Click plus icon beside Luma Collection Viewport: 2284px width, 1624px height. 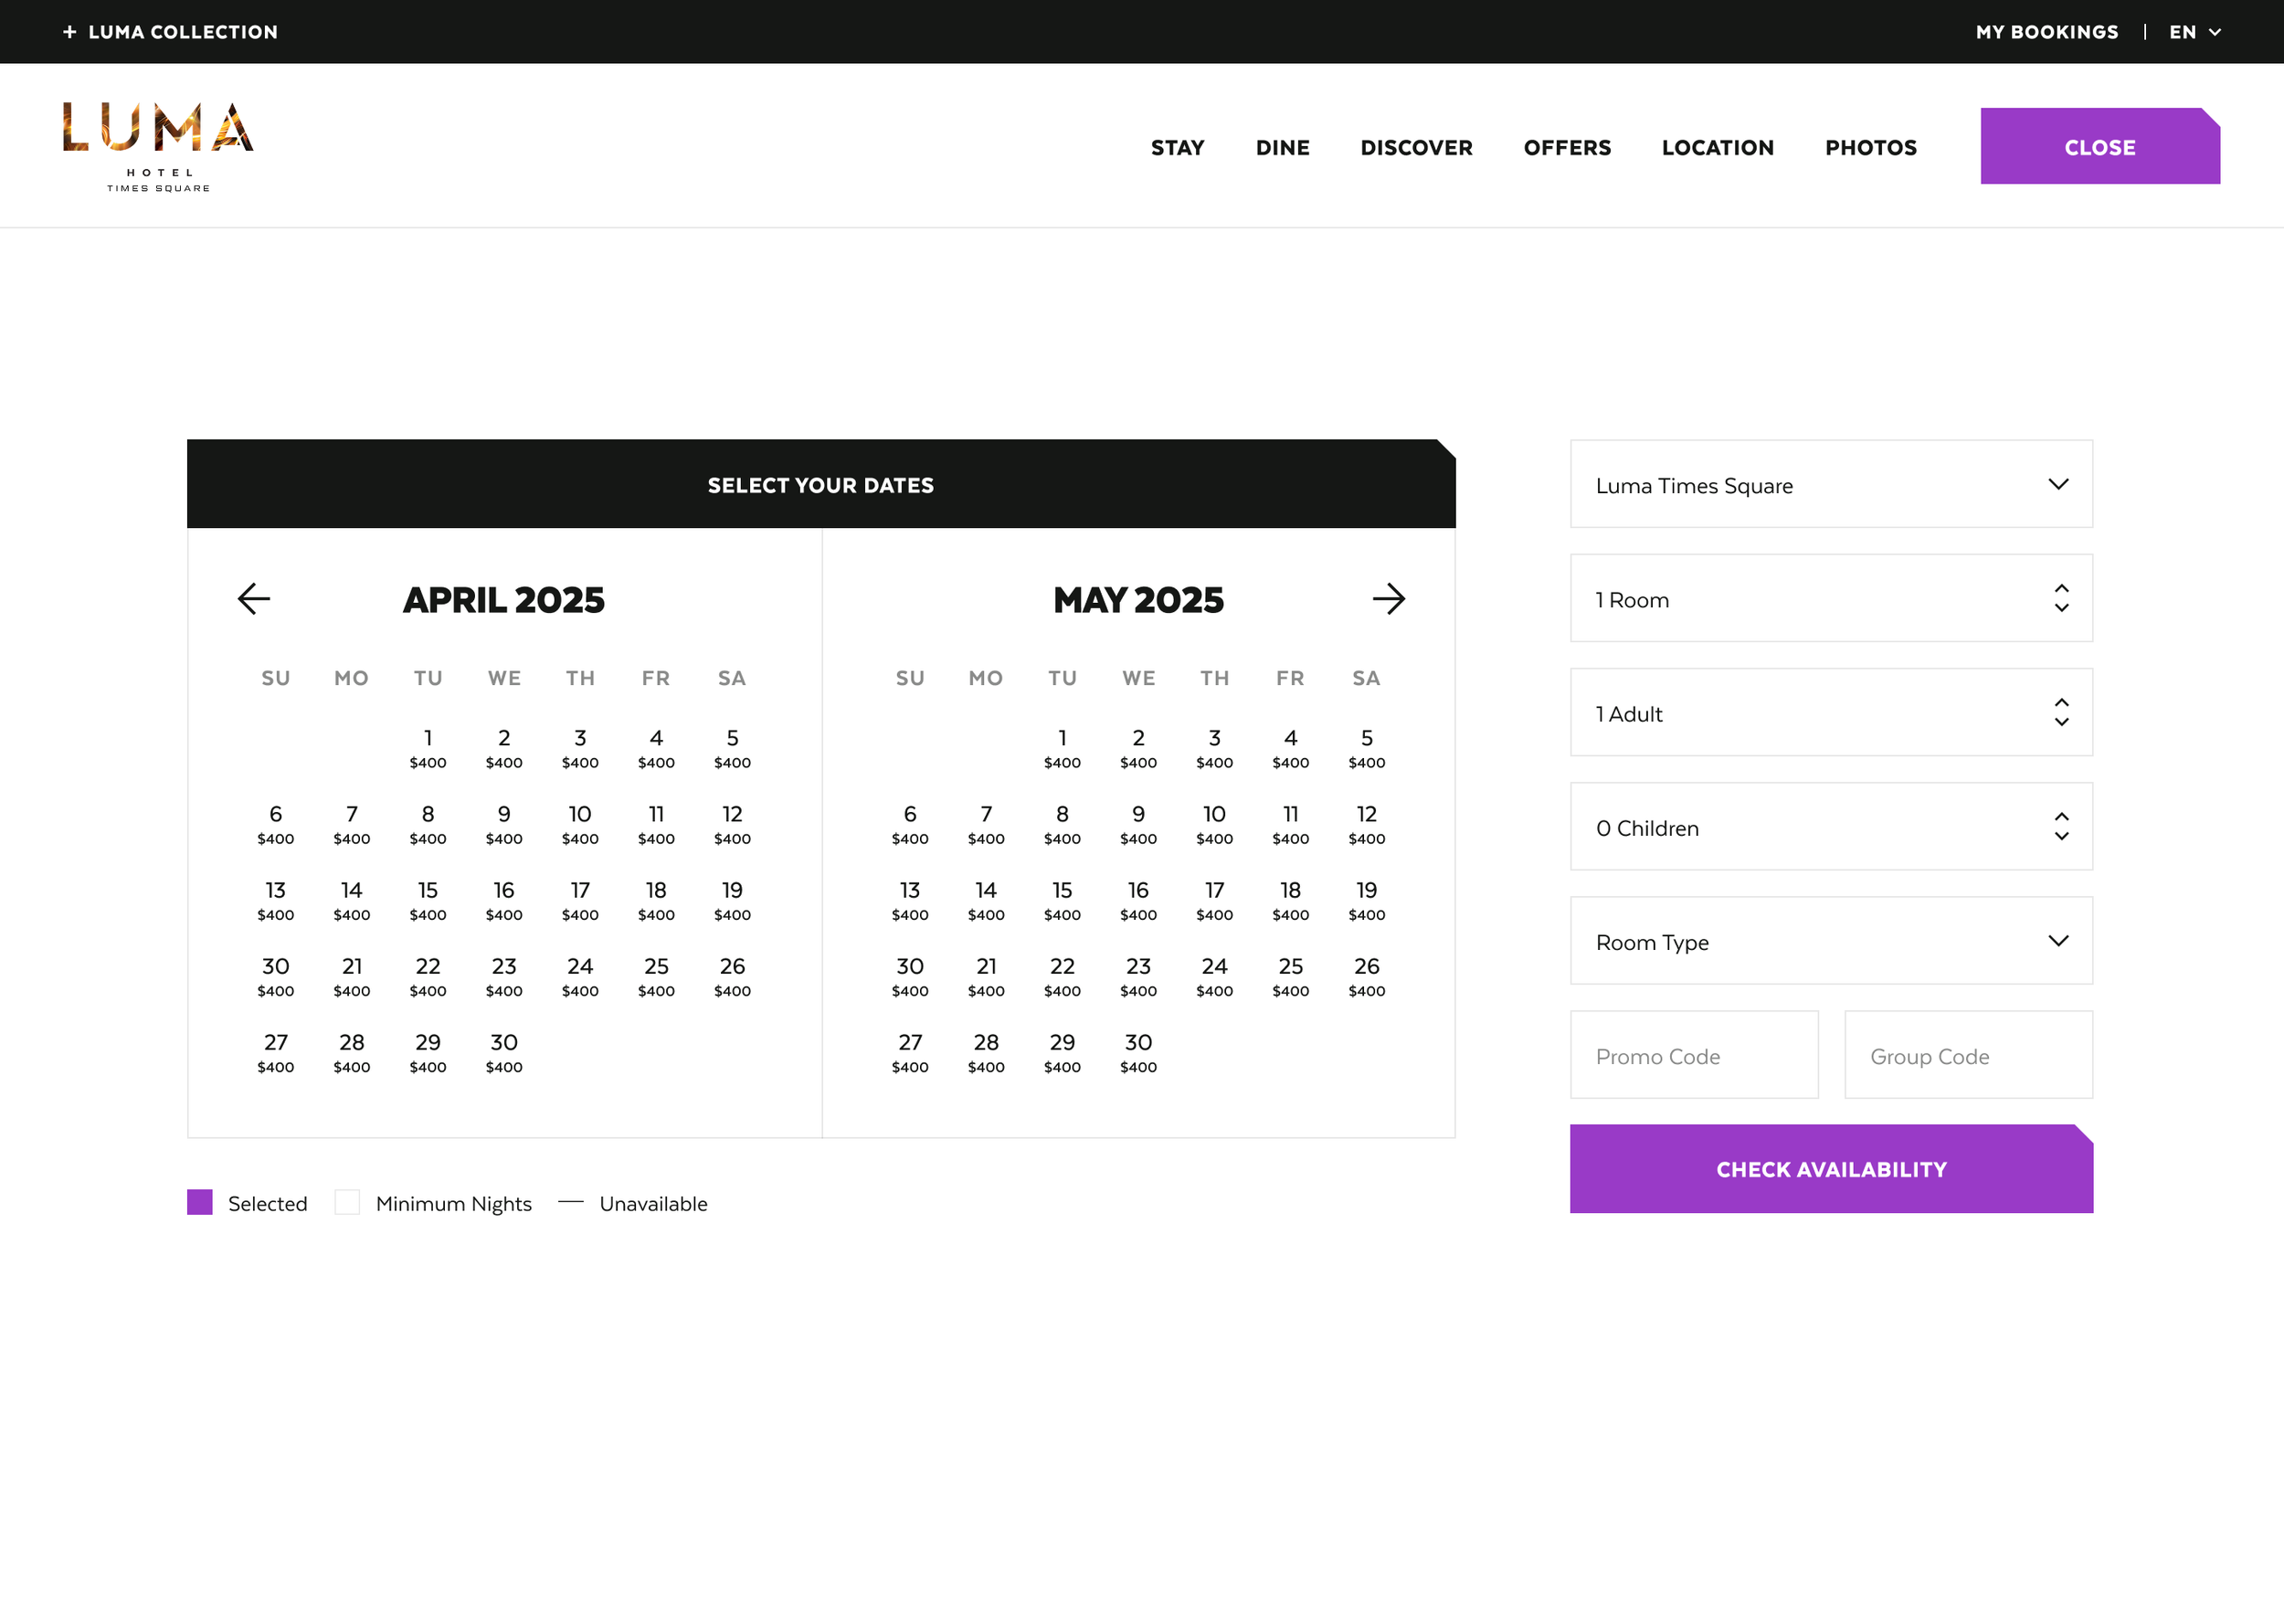coord(70,32)
